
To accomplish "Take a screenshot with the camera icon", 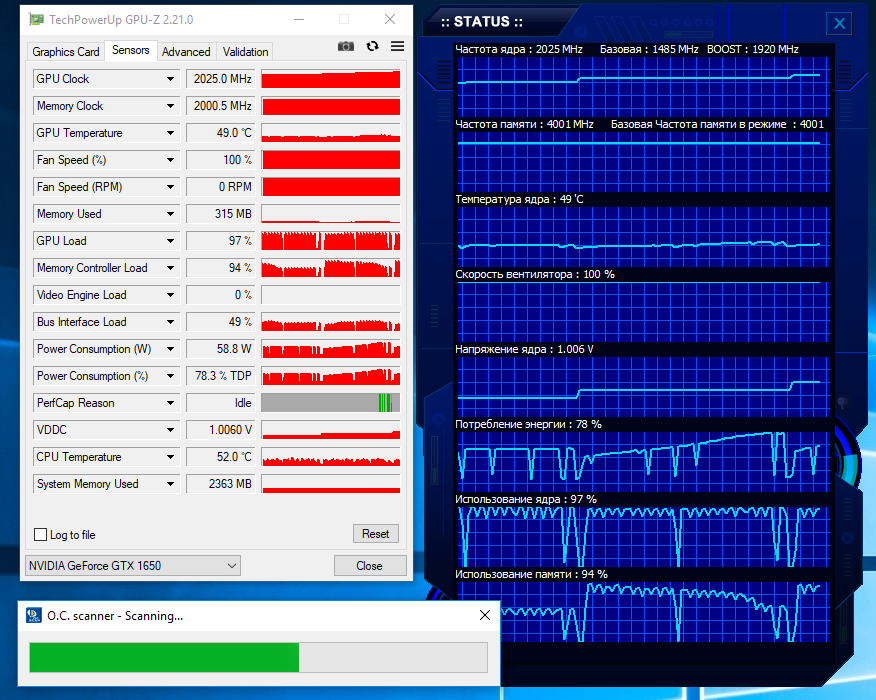I will (x=346, y=46).
